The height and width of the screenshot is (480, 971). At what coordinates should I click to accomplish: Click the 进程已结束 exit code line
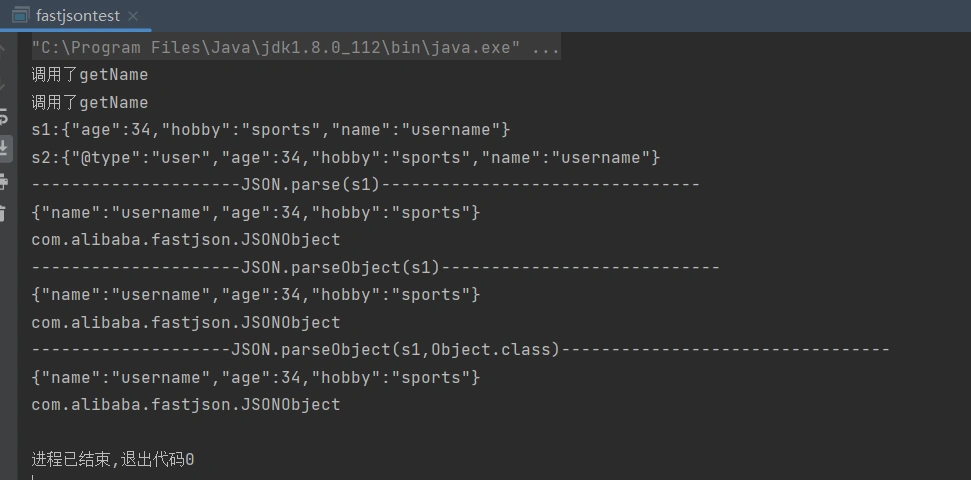coord(113,460)
